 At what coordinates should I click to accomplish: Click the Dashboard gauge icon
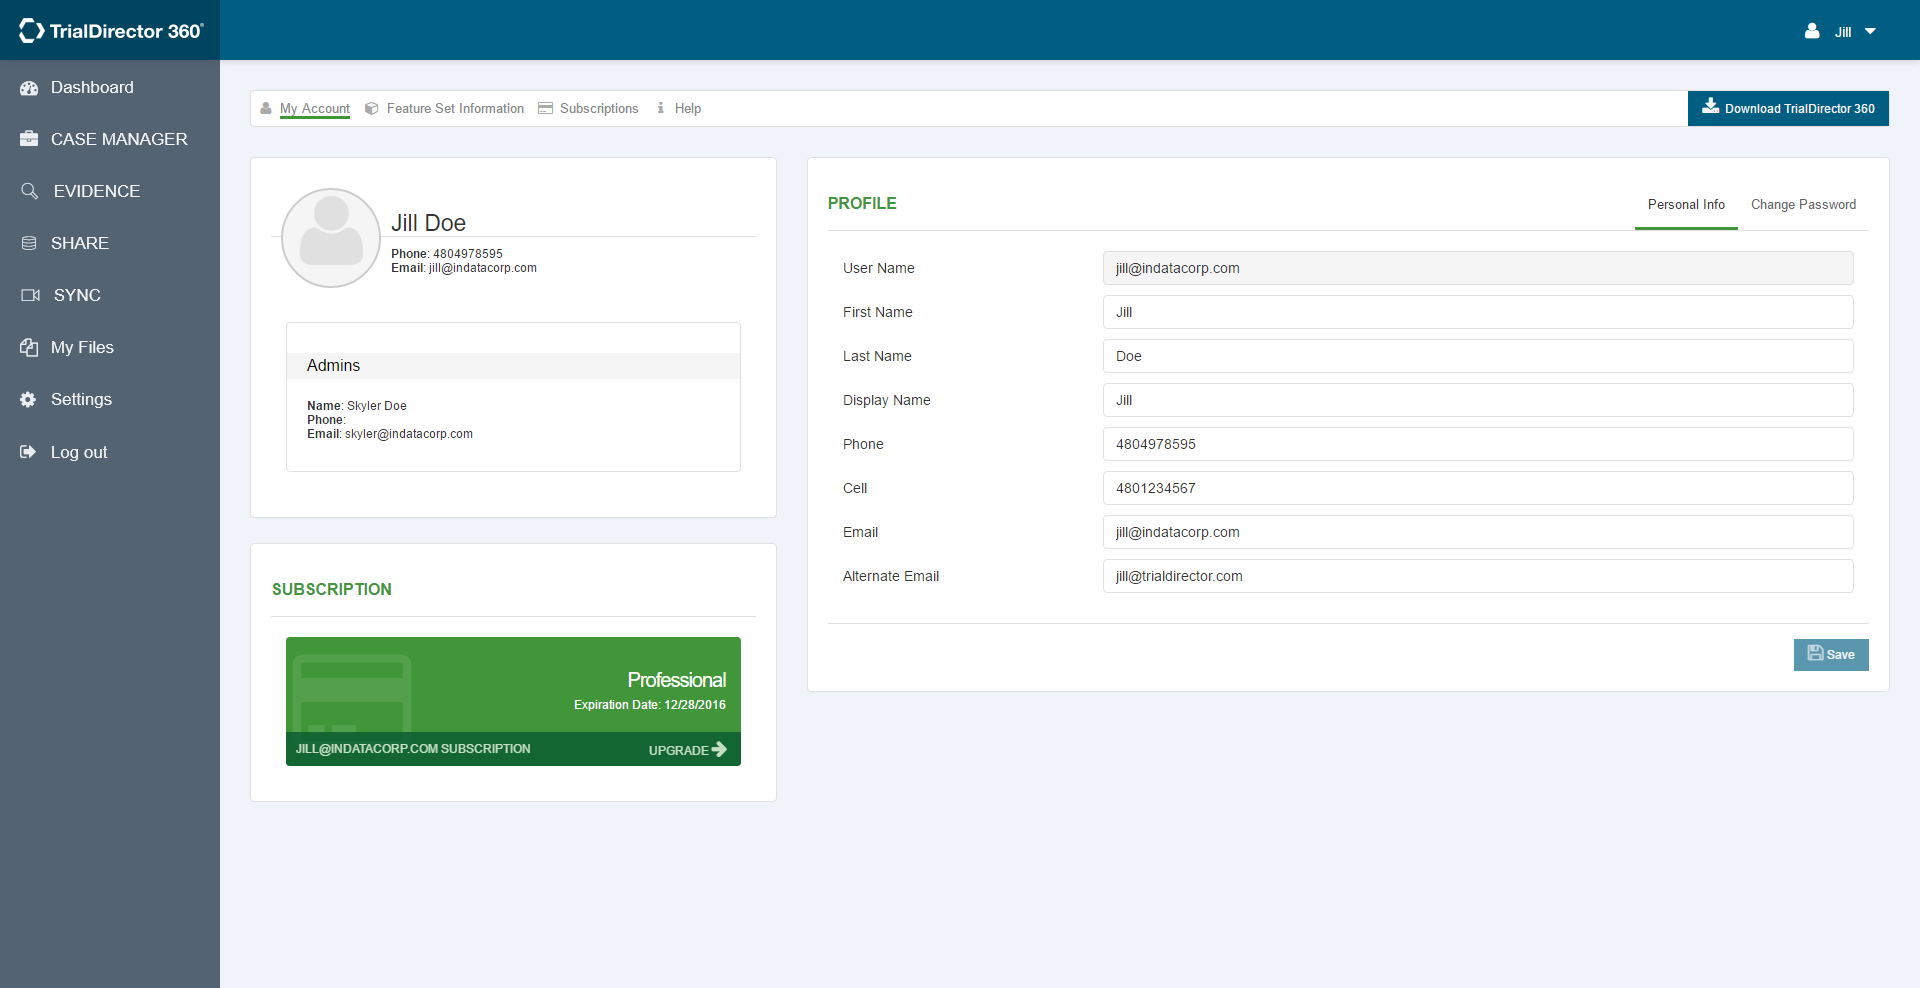29,88
